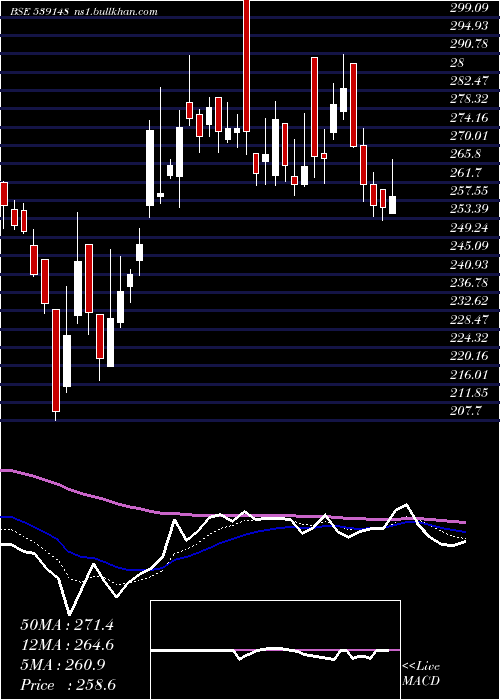Click the <<Live MACD label
The image size is (500, 700).
pyautogui.click(x=421, y=674)
